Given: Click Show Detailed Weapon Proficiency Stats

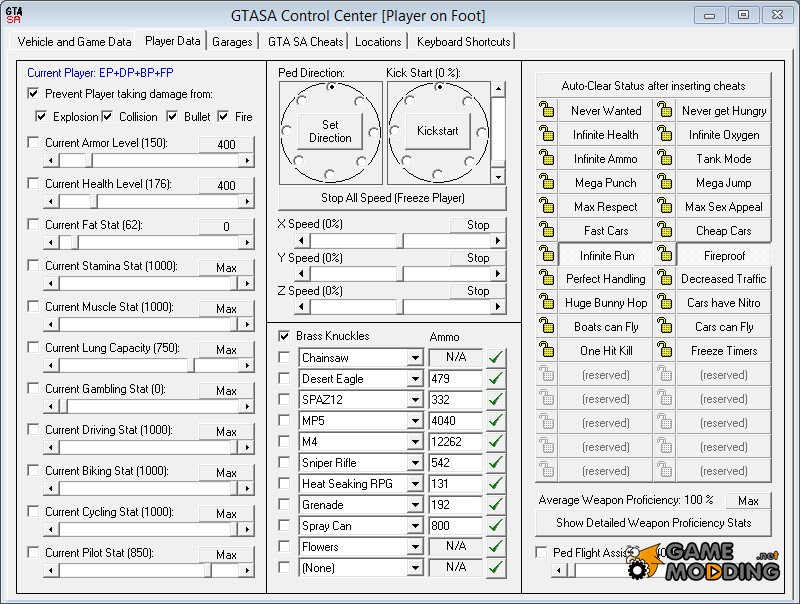Looking at the screenshot, I should coord(653,523).
